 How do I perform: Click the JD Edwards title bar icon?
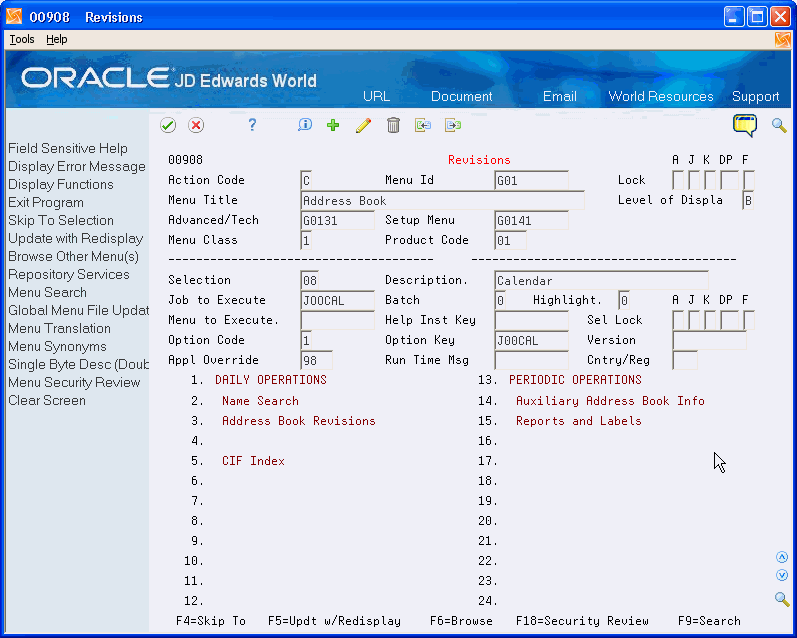pyautogui.click(x=14, y=17)
